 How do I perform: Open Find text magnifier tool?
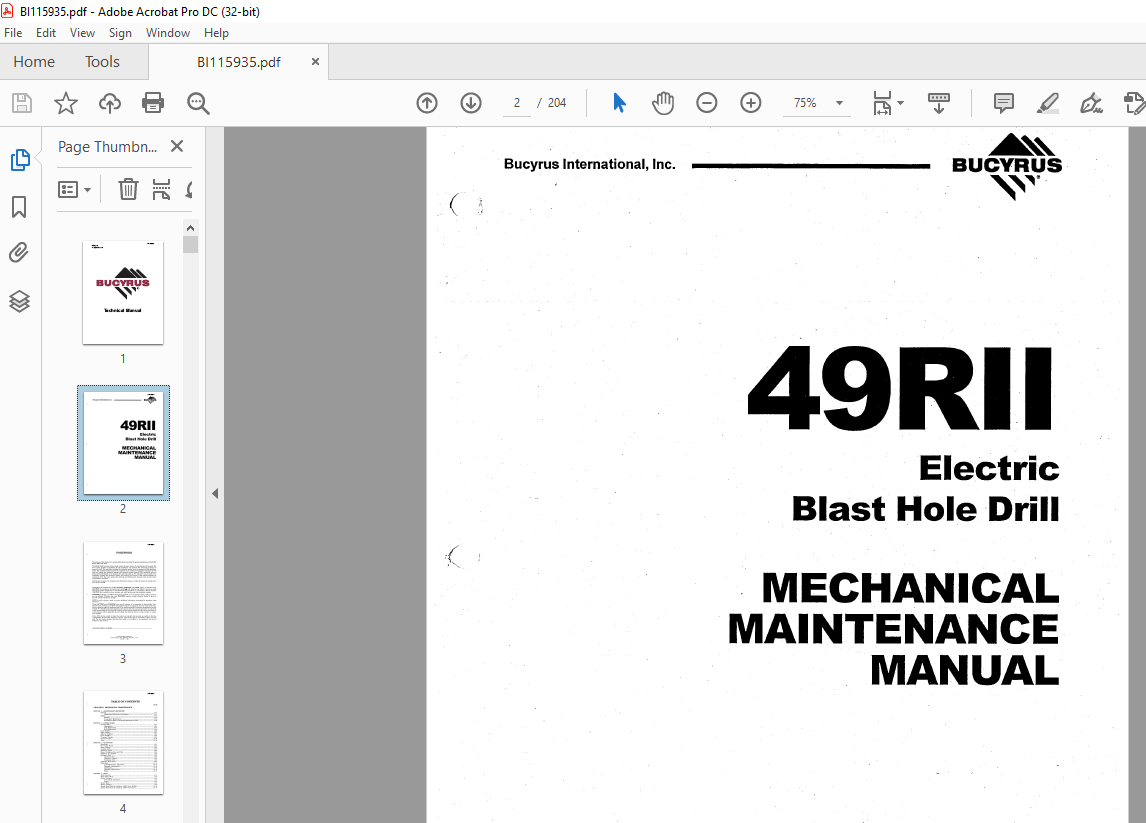(x=198, y=103)
